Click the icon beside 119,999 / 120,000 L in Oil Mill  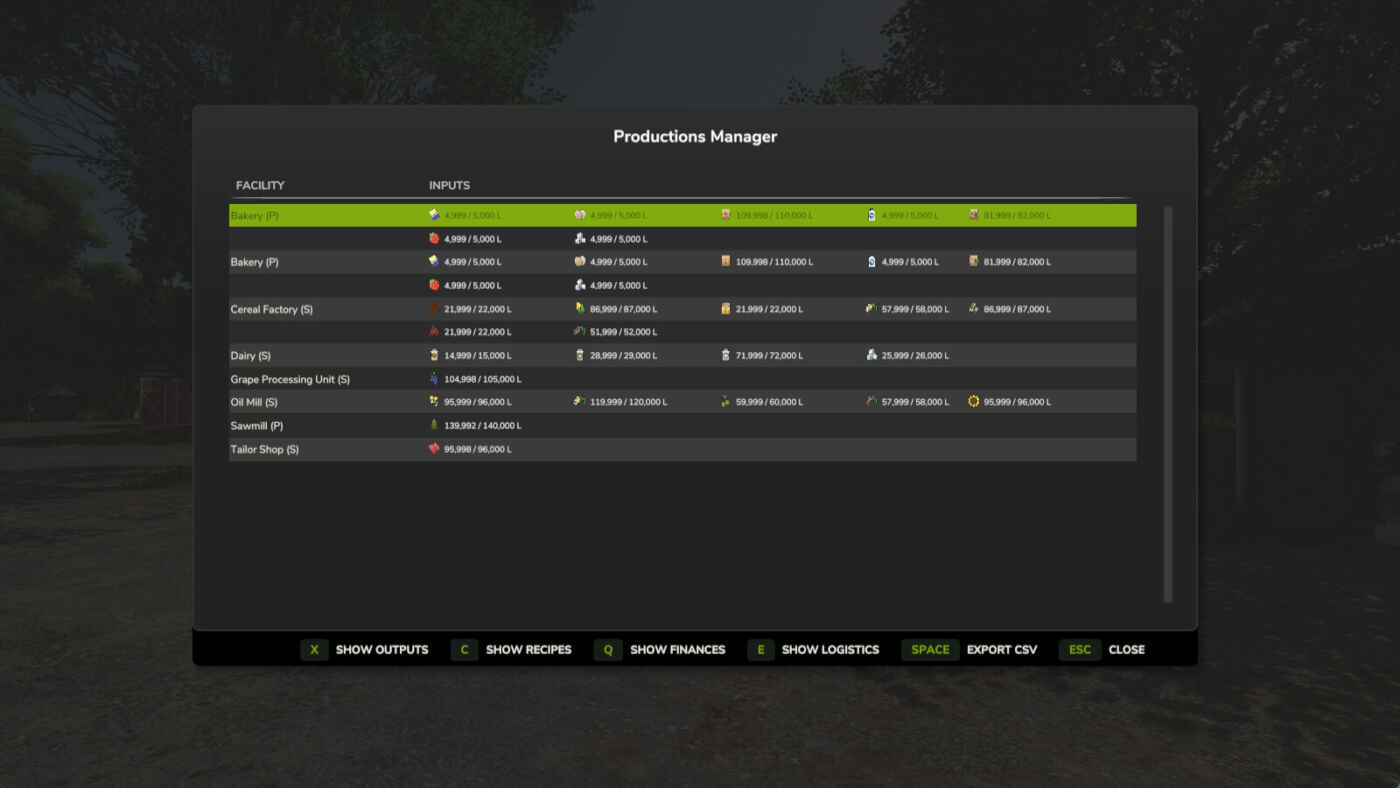coord(579,402)
